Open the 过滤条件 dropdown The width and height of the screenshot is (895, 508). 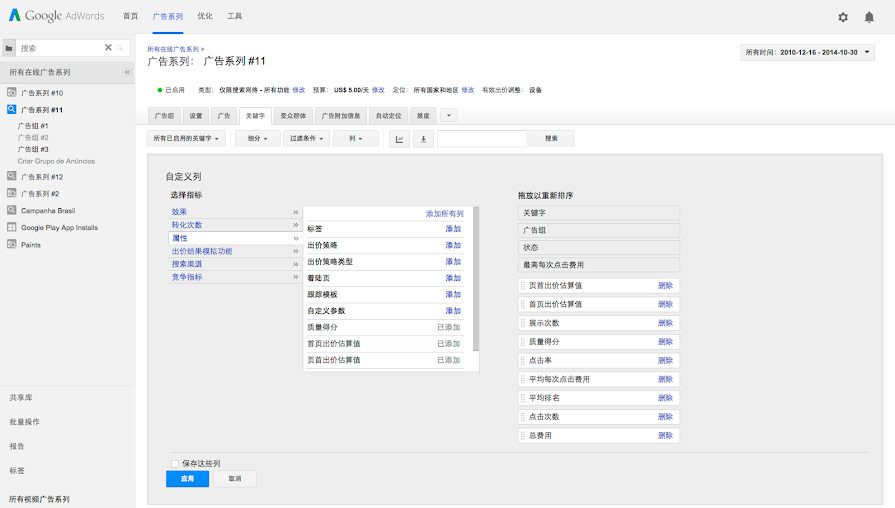click(x=305, y=139)
